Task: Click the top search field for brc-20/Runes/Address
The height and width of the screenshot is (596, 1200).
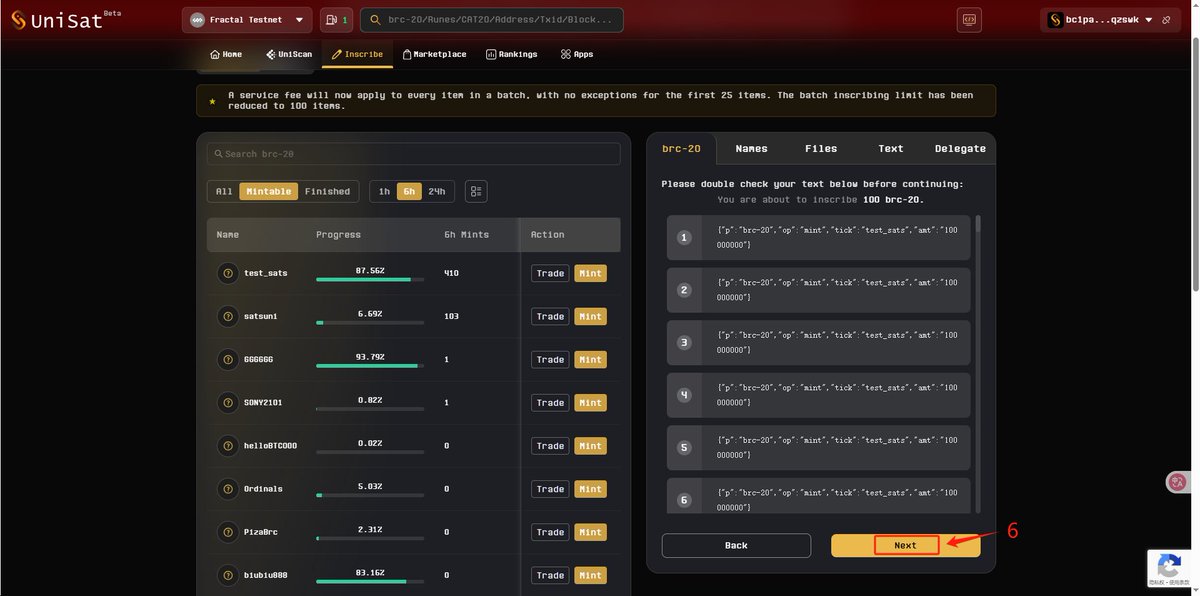Action: 491,20
